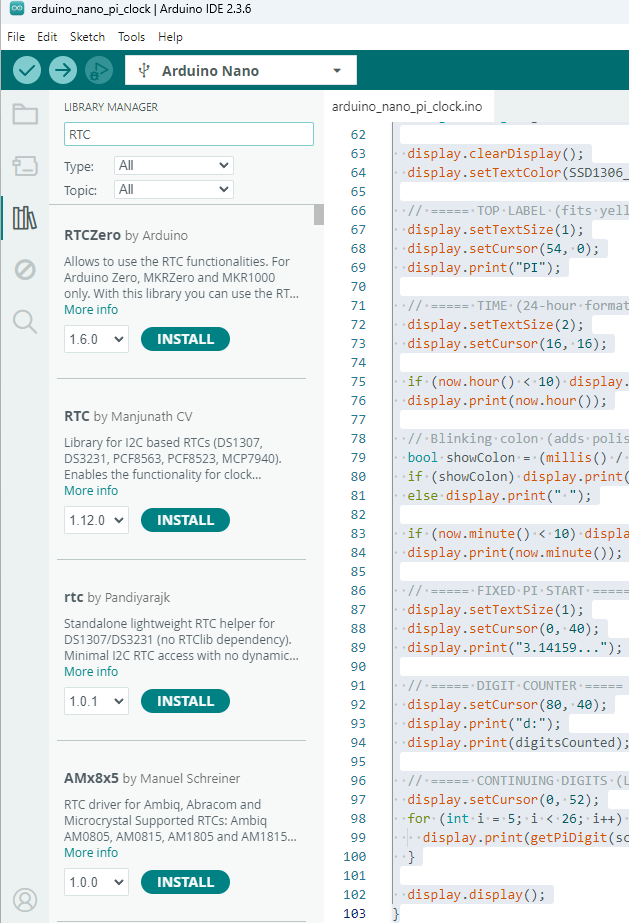Click the display.print("PI"); code line
Viewport: 629px width, 923px height.
(x=484, y=268)
